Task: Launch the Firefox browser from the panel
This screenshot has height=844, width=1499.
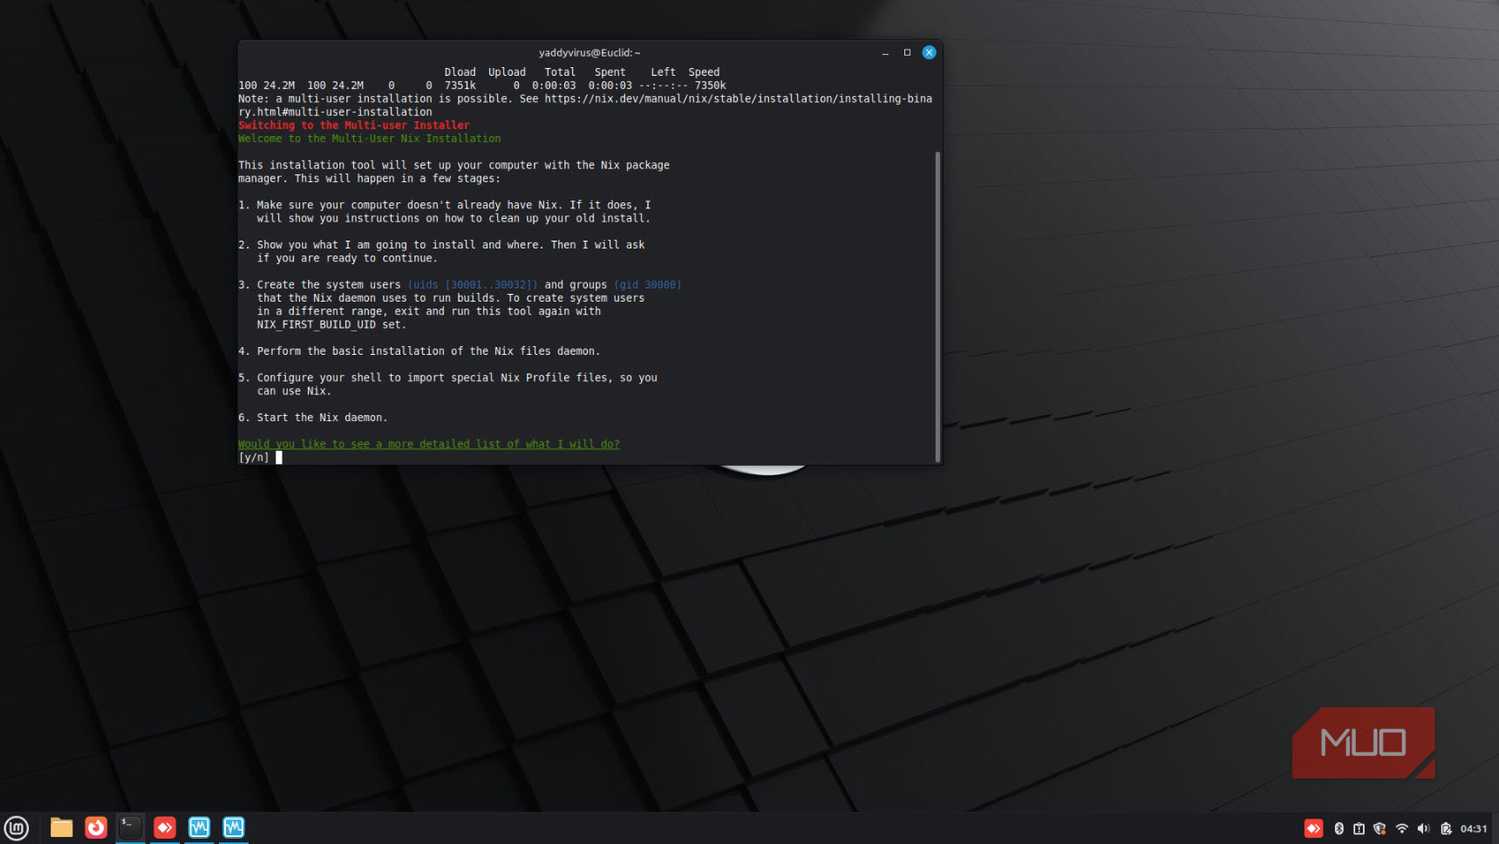Action: [96, 828]
